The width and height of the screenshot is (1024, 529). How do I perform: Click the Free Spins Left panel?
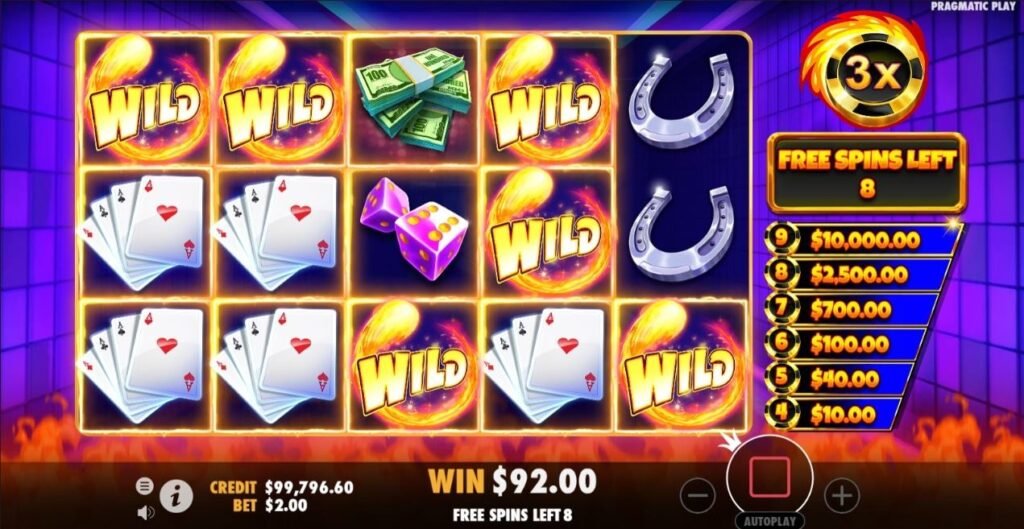pyautogui.click(x=867, y=173)
